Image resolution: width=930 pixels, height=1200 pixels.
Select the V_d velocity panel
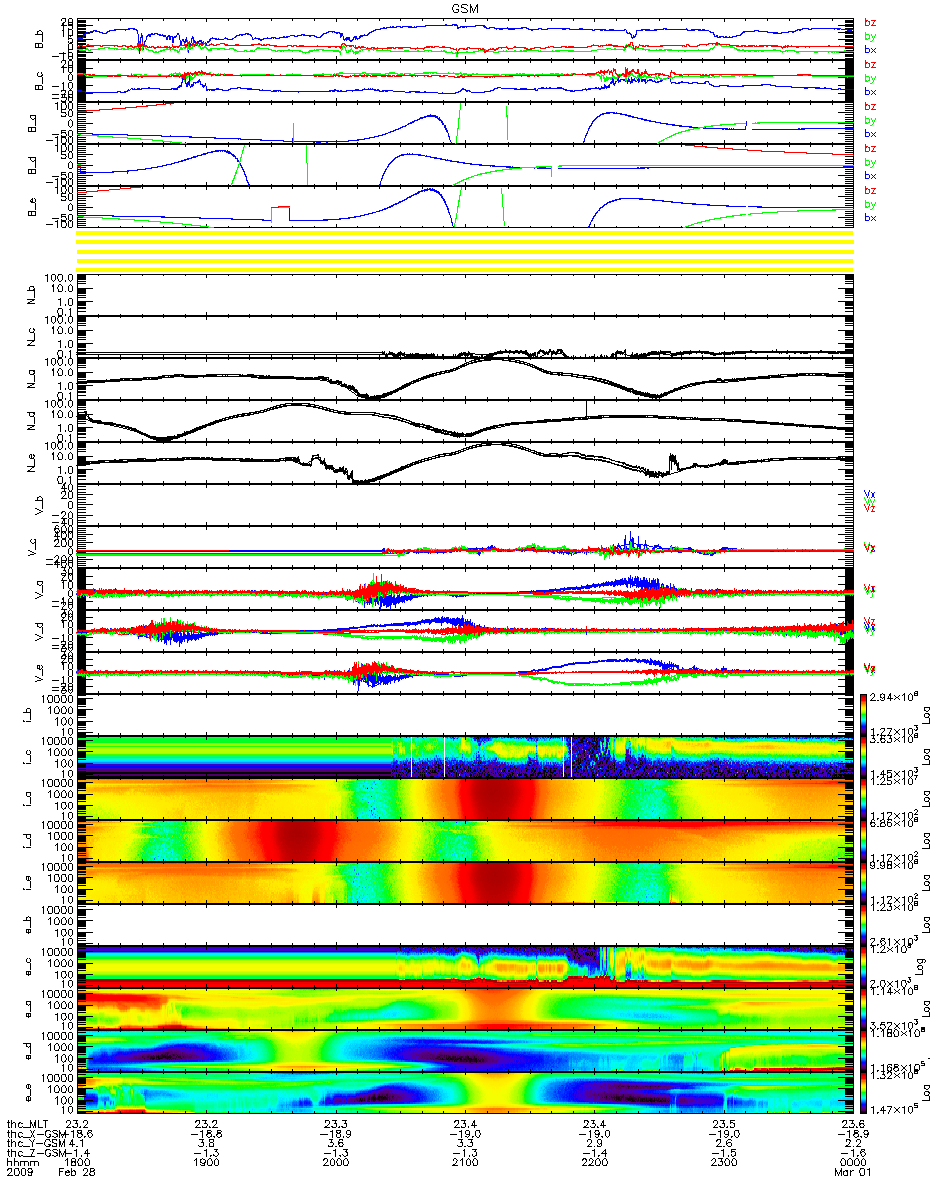[x=464, y=631]
